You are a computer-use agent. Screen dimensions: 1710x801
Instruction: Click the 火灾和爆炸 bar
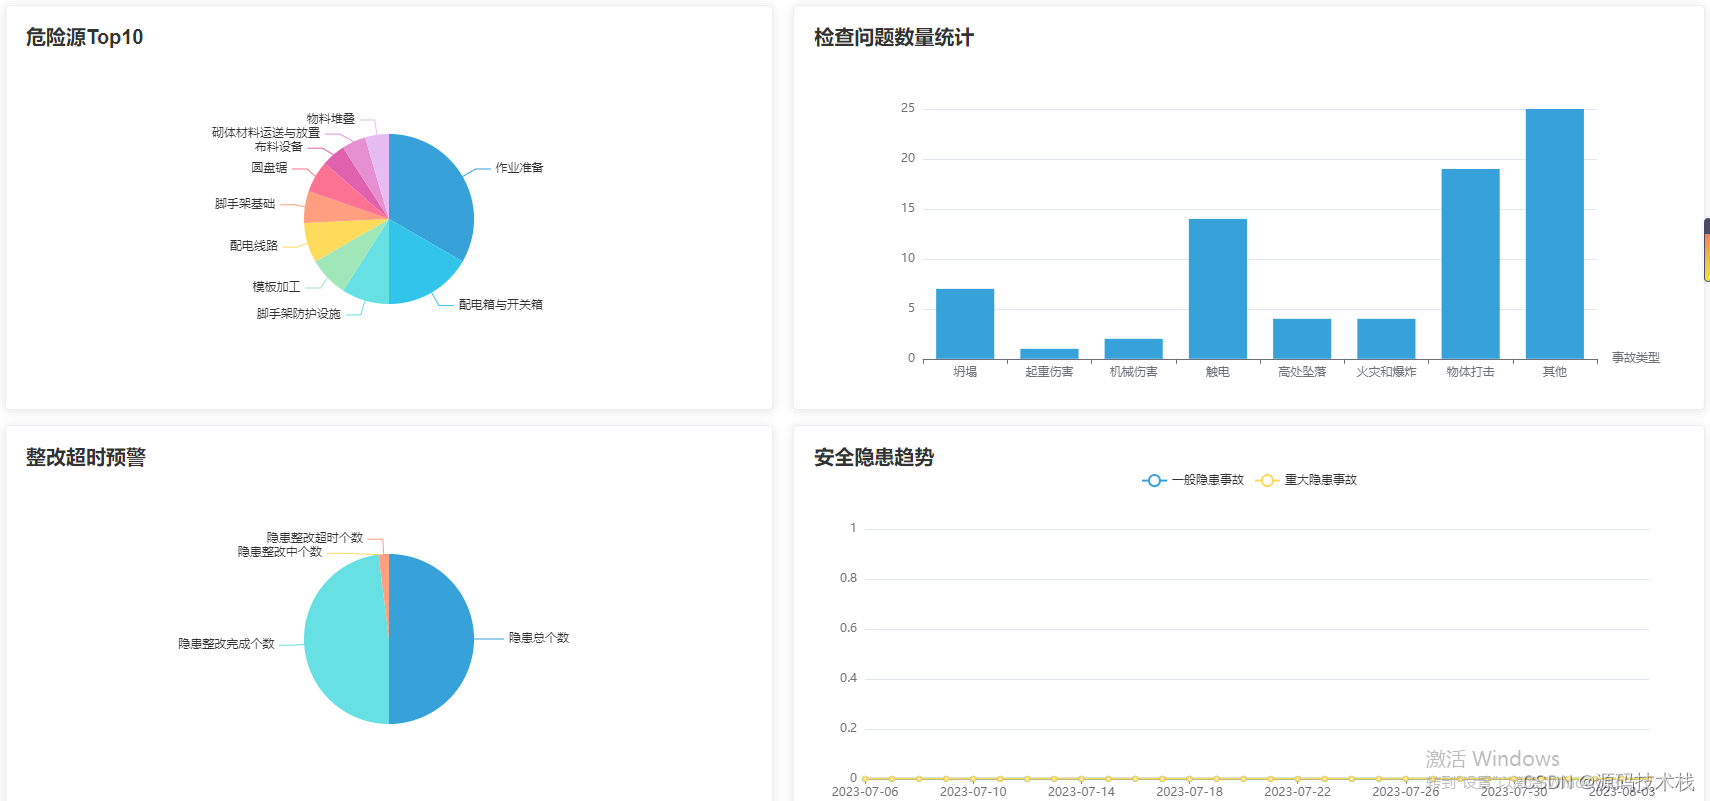tap(1386, 339)
